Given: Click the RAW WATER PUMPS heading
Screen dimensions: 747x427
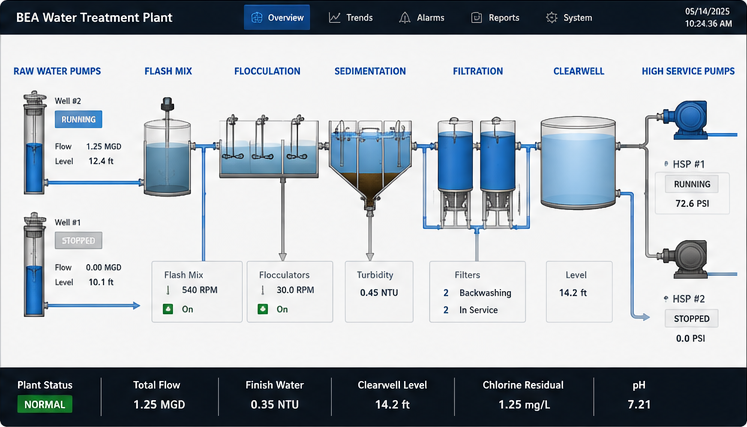Looking at the screenshot, I should (x=57, y=71).
